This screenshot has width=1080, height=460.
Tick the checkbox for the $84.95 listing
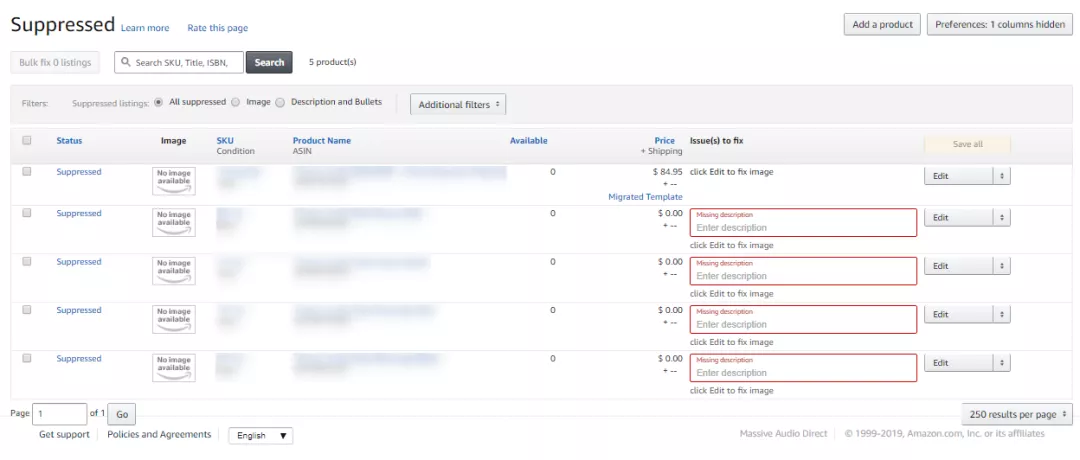(x=27, y=172)
